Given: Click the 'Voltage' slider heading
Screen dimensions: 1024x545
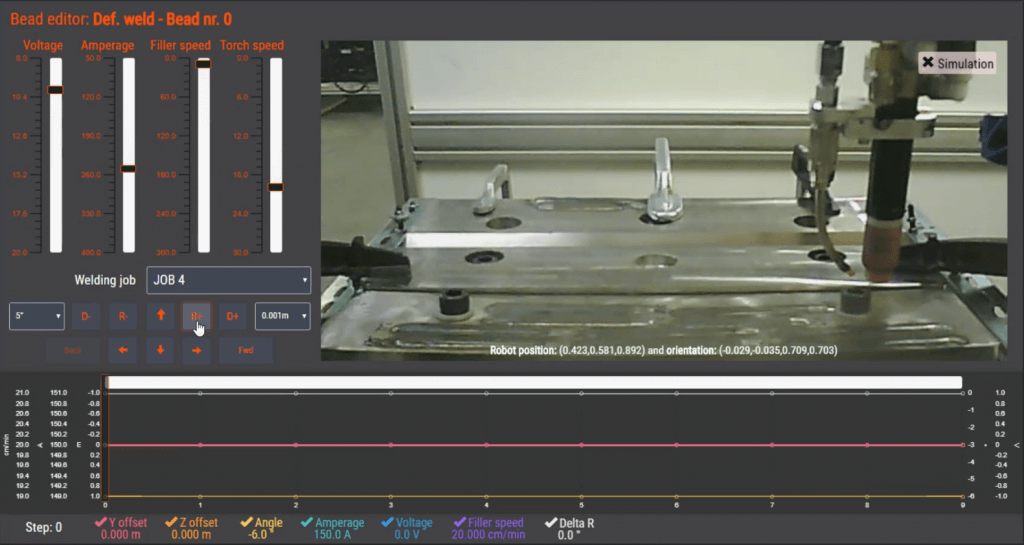Looking at the screenshot, I should (x=43, y=46).
